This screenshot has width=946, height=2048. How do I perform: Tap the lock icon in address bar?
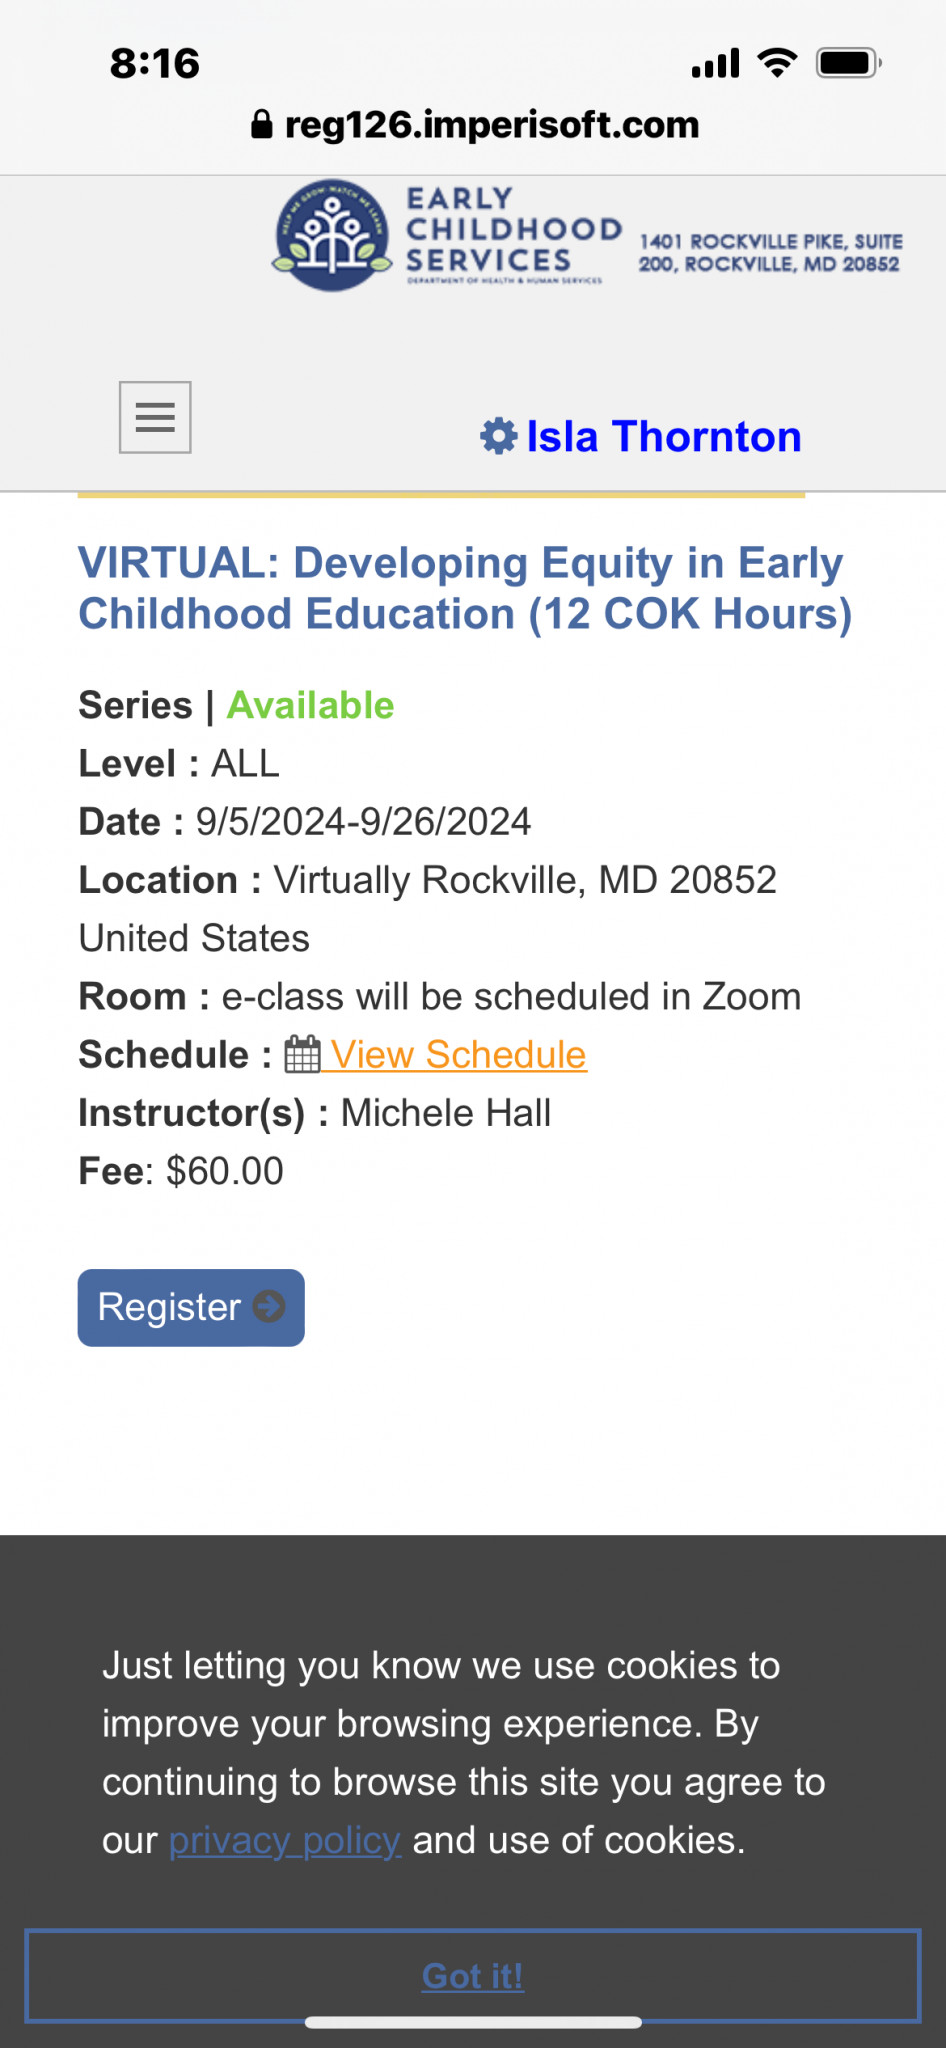click(261, 124)
